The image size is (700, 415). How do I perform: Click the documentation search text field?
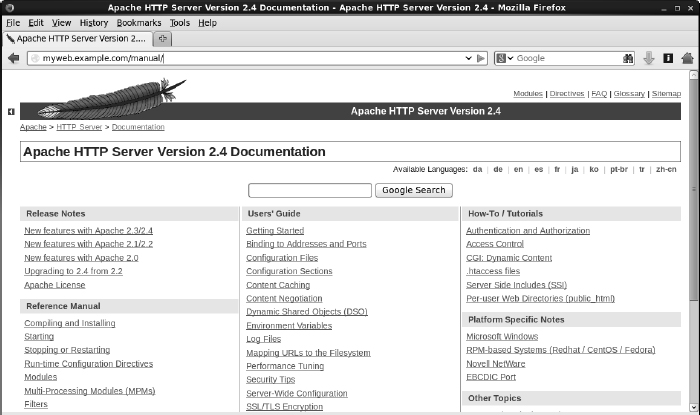(310, 190)
